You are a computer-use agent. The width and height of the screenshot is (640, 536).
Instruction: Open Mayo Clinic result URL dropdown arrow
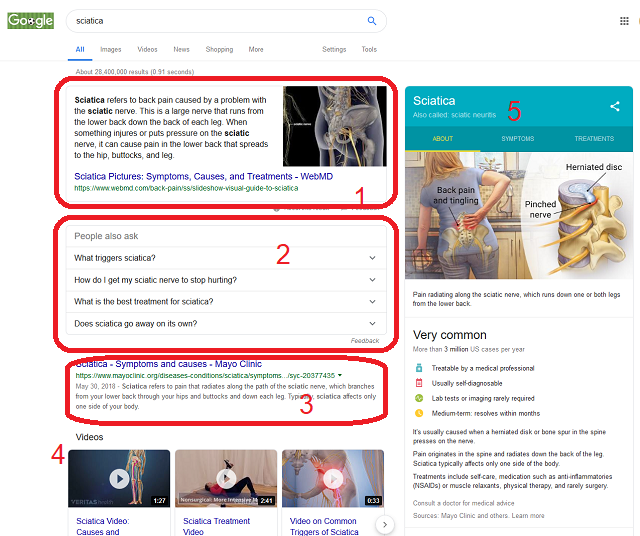point(340,375)
